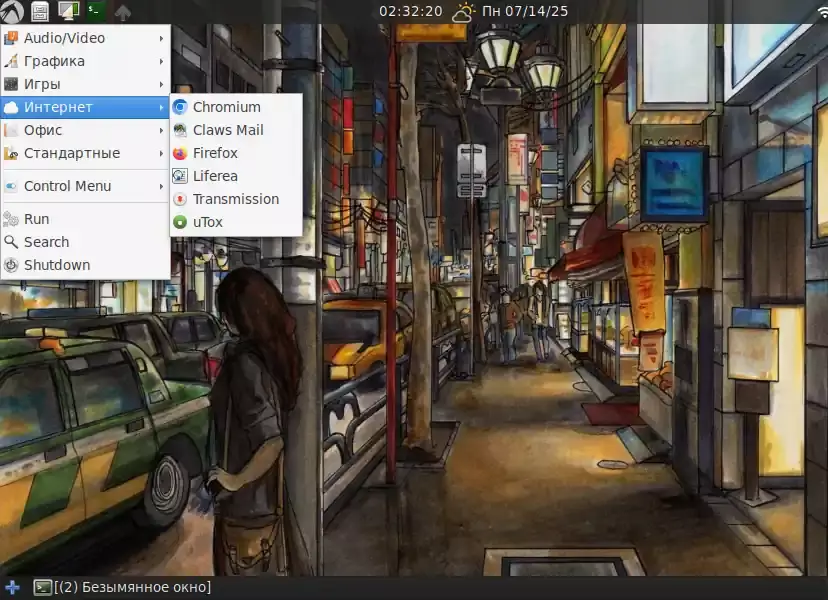Image resolution: width=828 pixels, height=600 pixels.
Task: Click the Firefox icon
Action: 180,153
